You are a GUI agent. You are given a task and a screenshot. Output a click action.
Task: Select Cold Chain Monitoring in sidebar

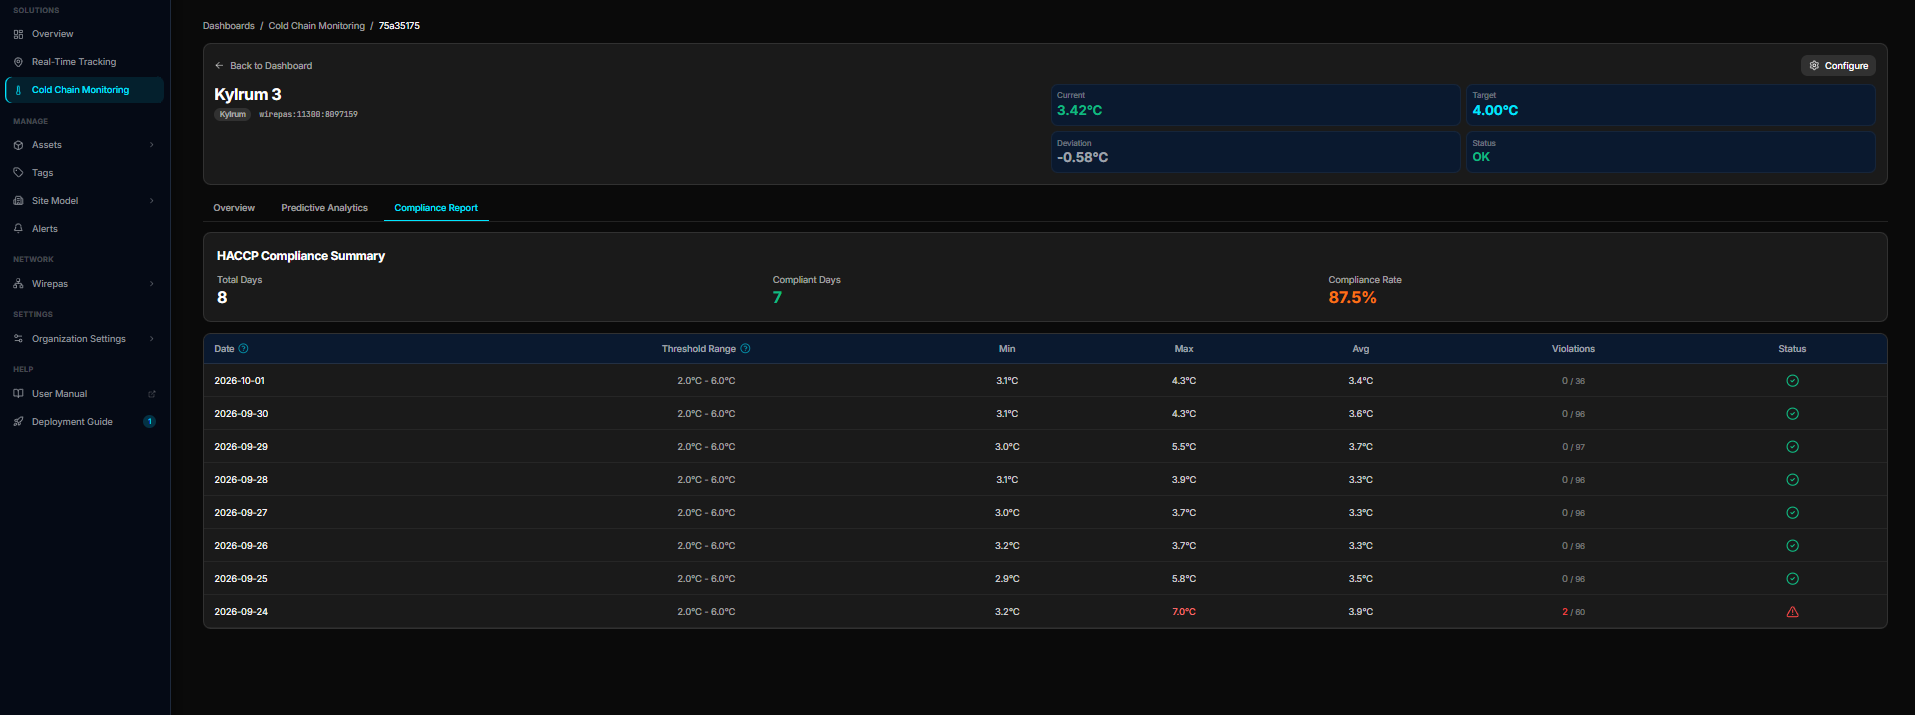84,90
